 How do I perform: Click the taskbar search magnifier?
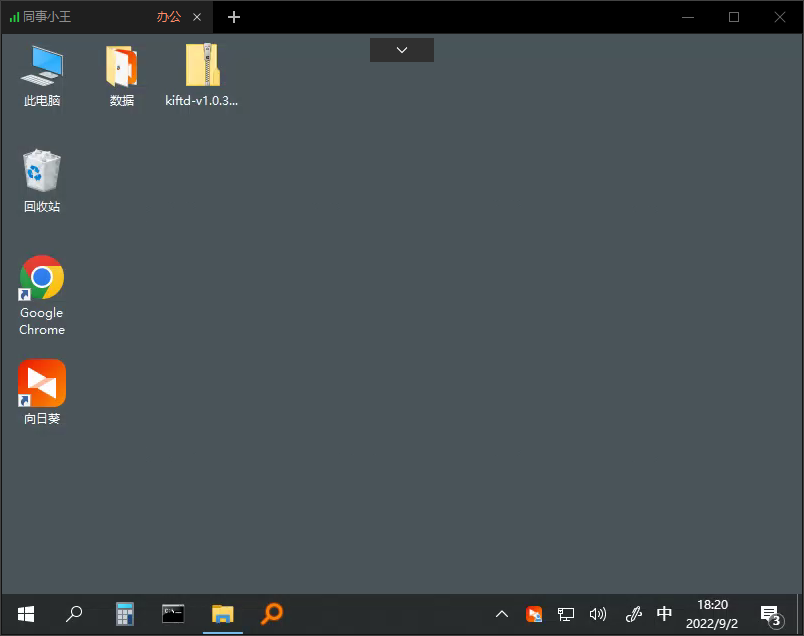pyautogui.click(x=74, y=614)
